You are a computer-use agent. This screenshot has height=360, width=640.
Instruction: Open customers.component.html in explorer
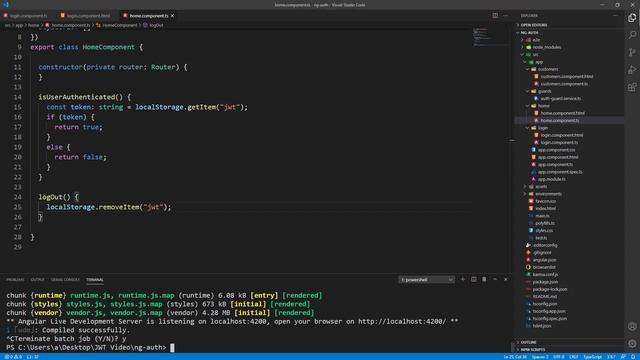pos(567,76)
